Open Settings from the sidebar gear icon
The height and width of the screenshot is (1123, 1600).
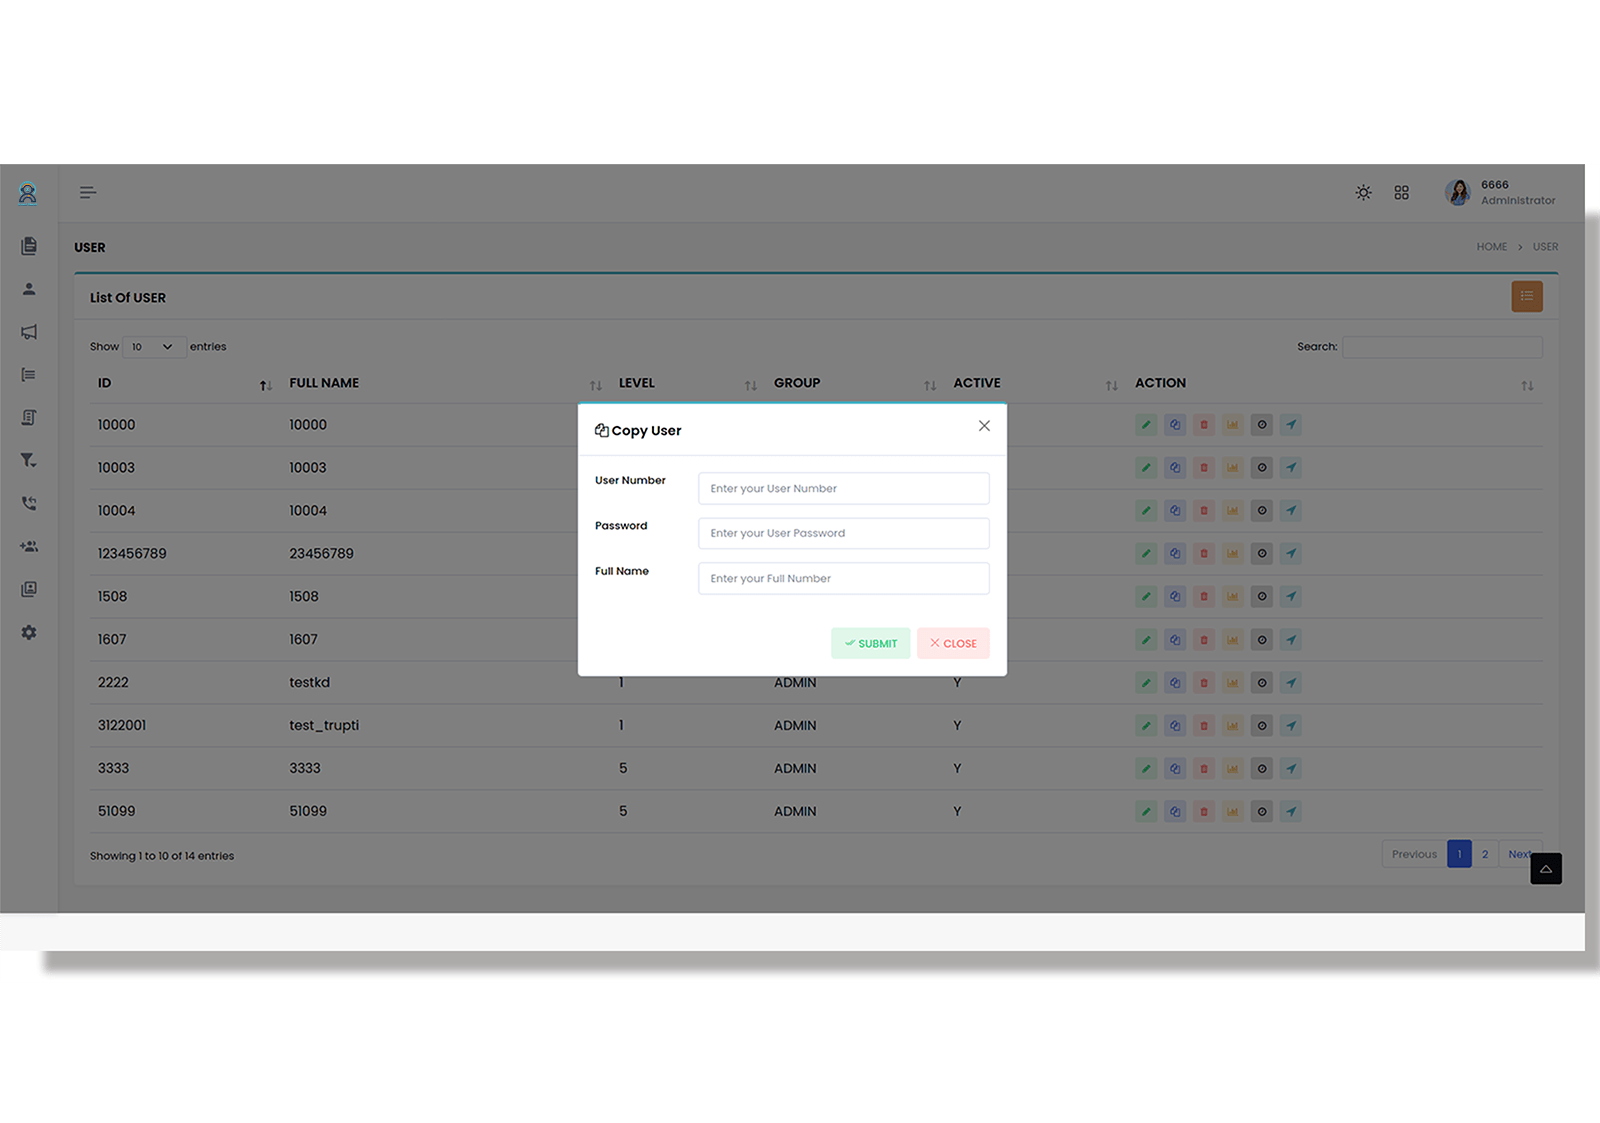click(29, 632)
